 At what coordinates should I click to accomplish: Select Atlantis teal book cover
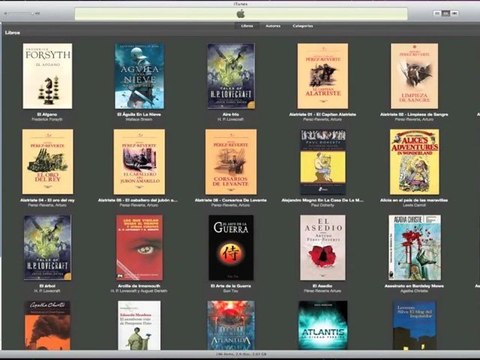click(323, 325)
